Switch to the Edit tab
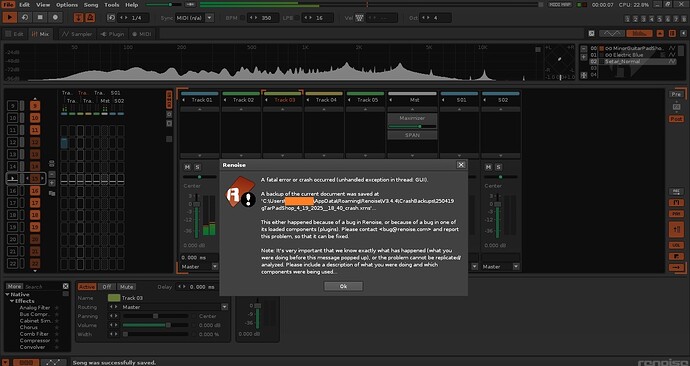The image size is (690, 366). coord(14,34)
